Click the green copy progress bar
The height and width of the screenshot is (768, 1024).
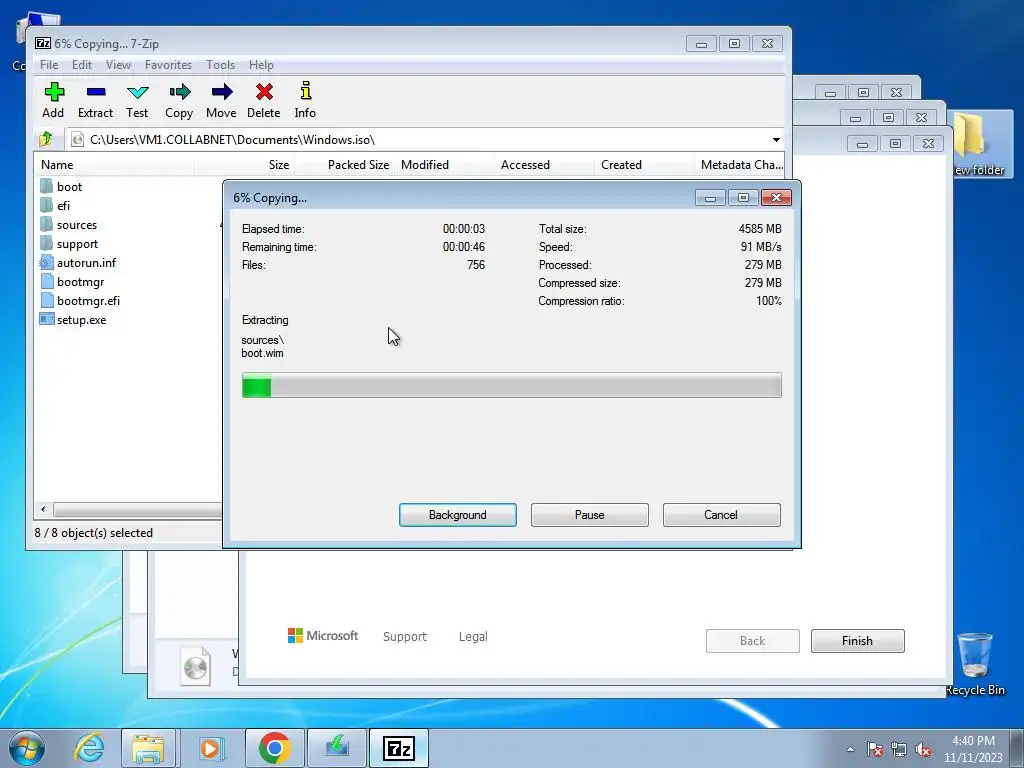pos(512,385)
